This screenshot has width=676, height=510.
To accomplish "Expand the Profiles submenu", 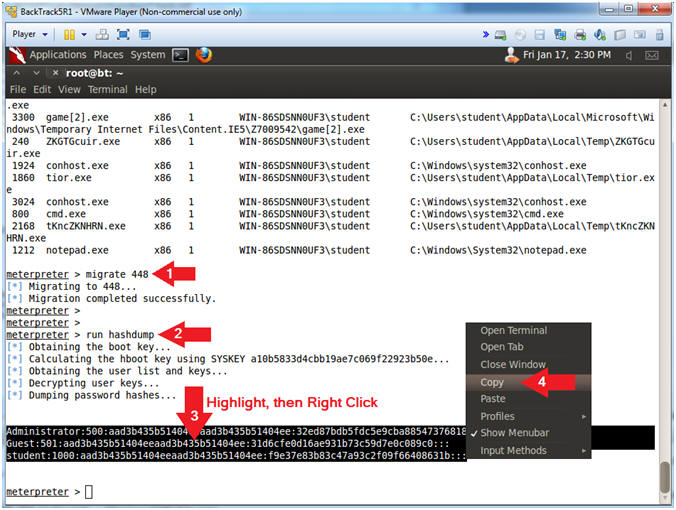I will click(x=529, y=416).
